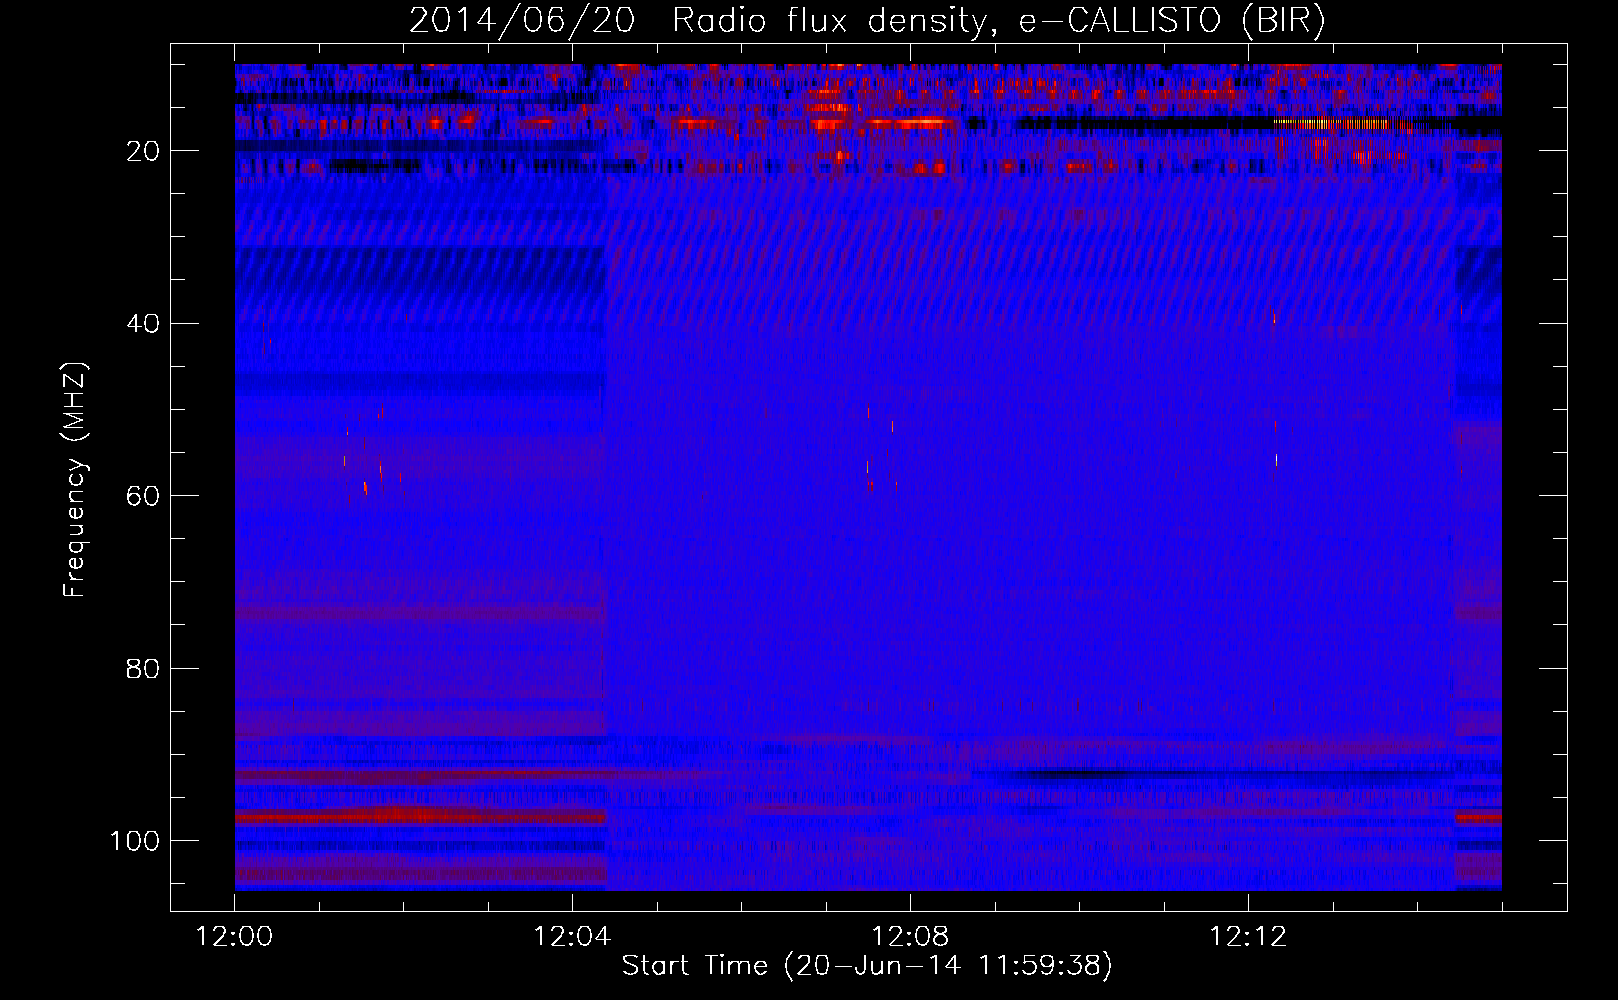Click the plot title with date 2014/06/20
This screenshot has height=1000, width=1618.
pyautogui.click(x=867, y=20)
